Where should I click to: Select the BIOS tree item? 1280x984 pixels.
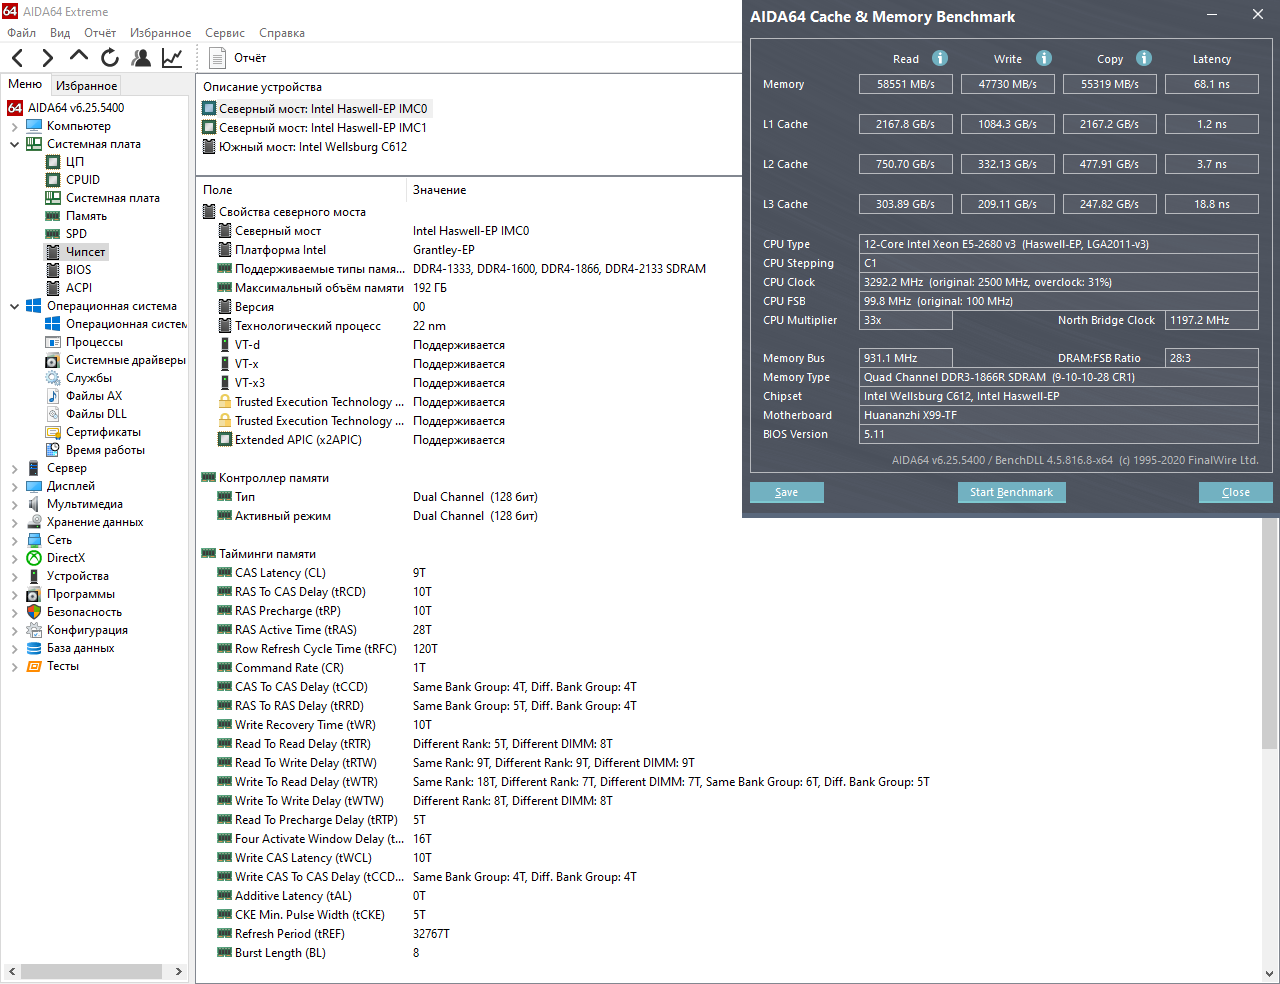[x=78, y=270]
